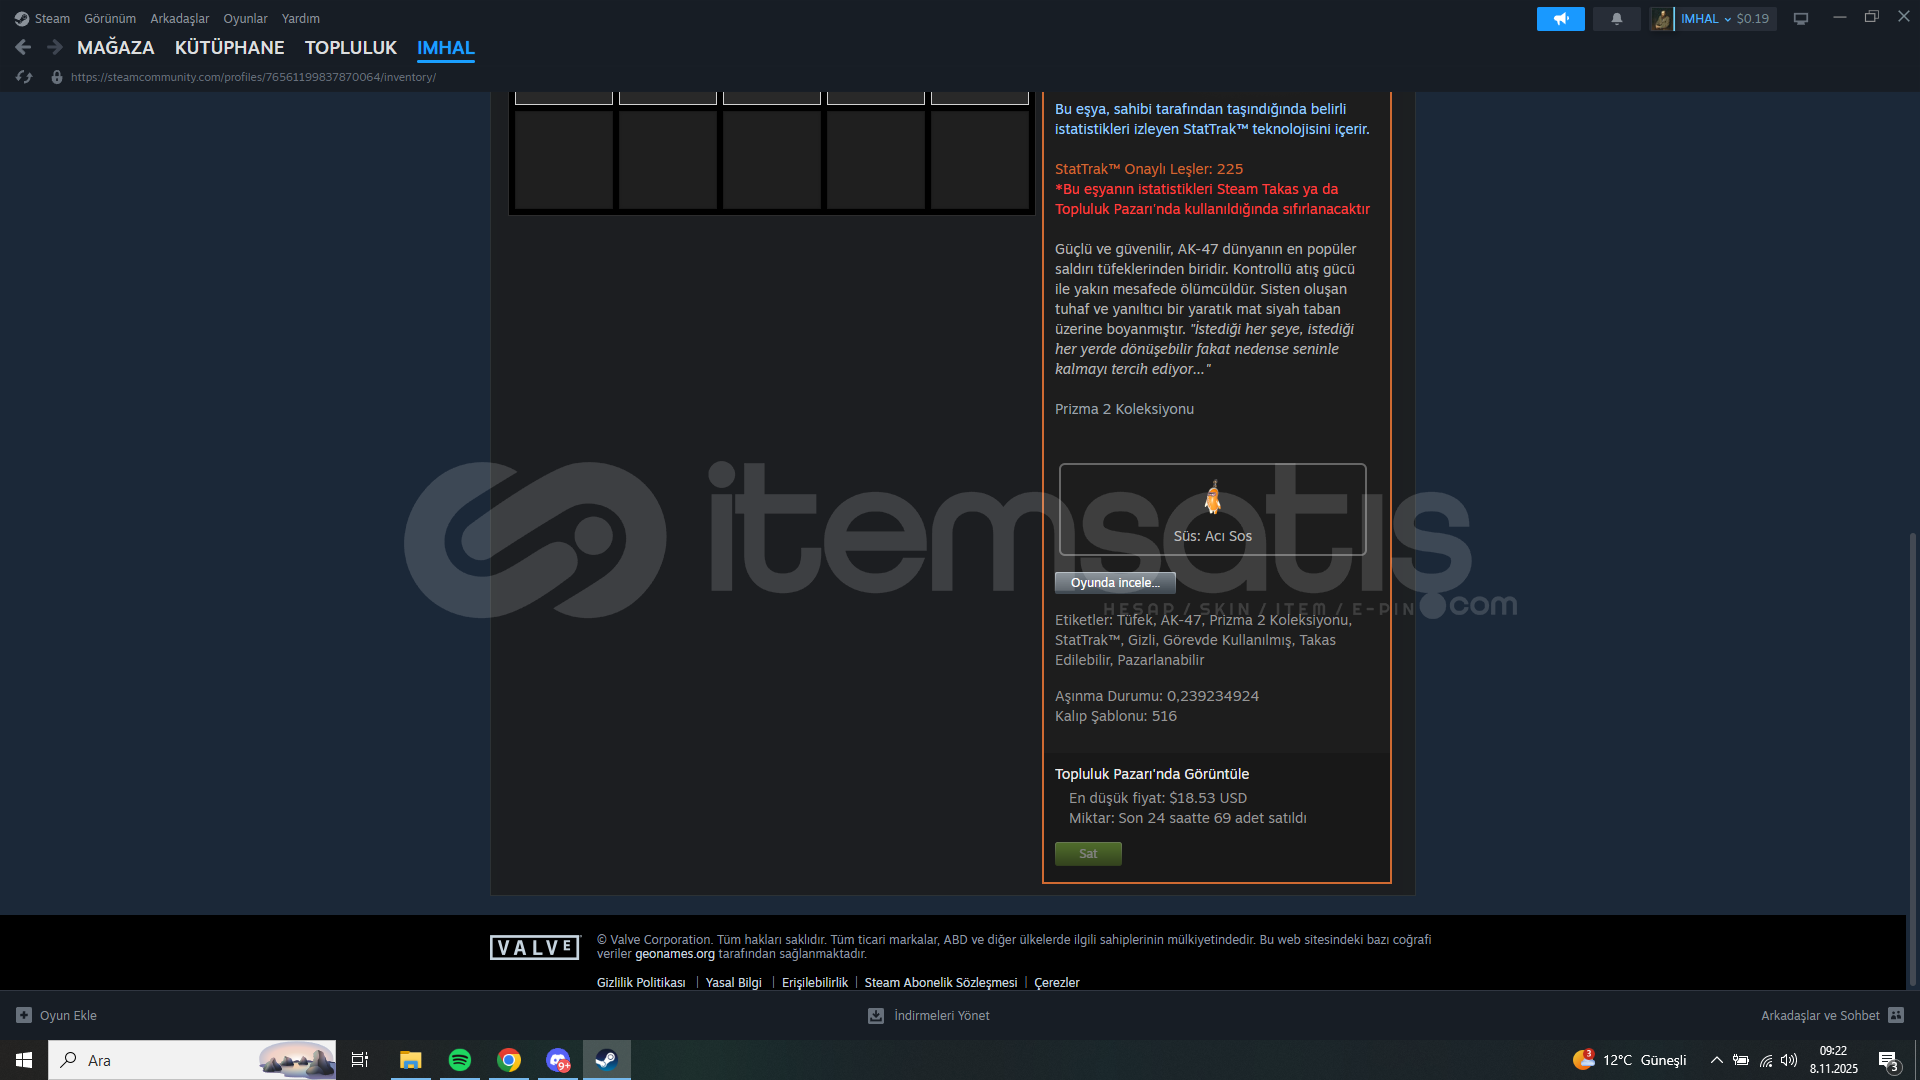Open the İndirmeleri Yönet download icon

[x=876, y=1015]
